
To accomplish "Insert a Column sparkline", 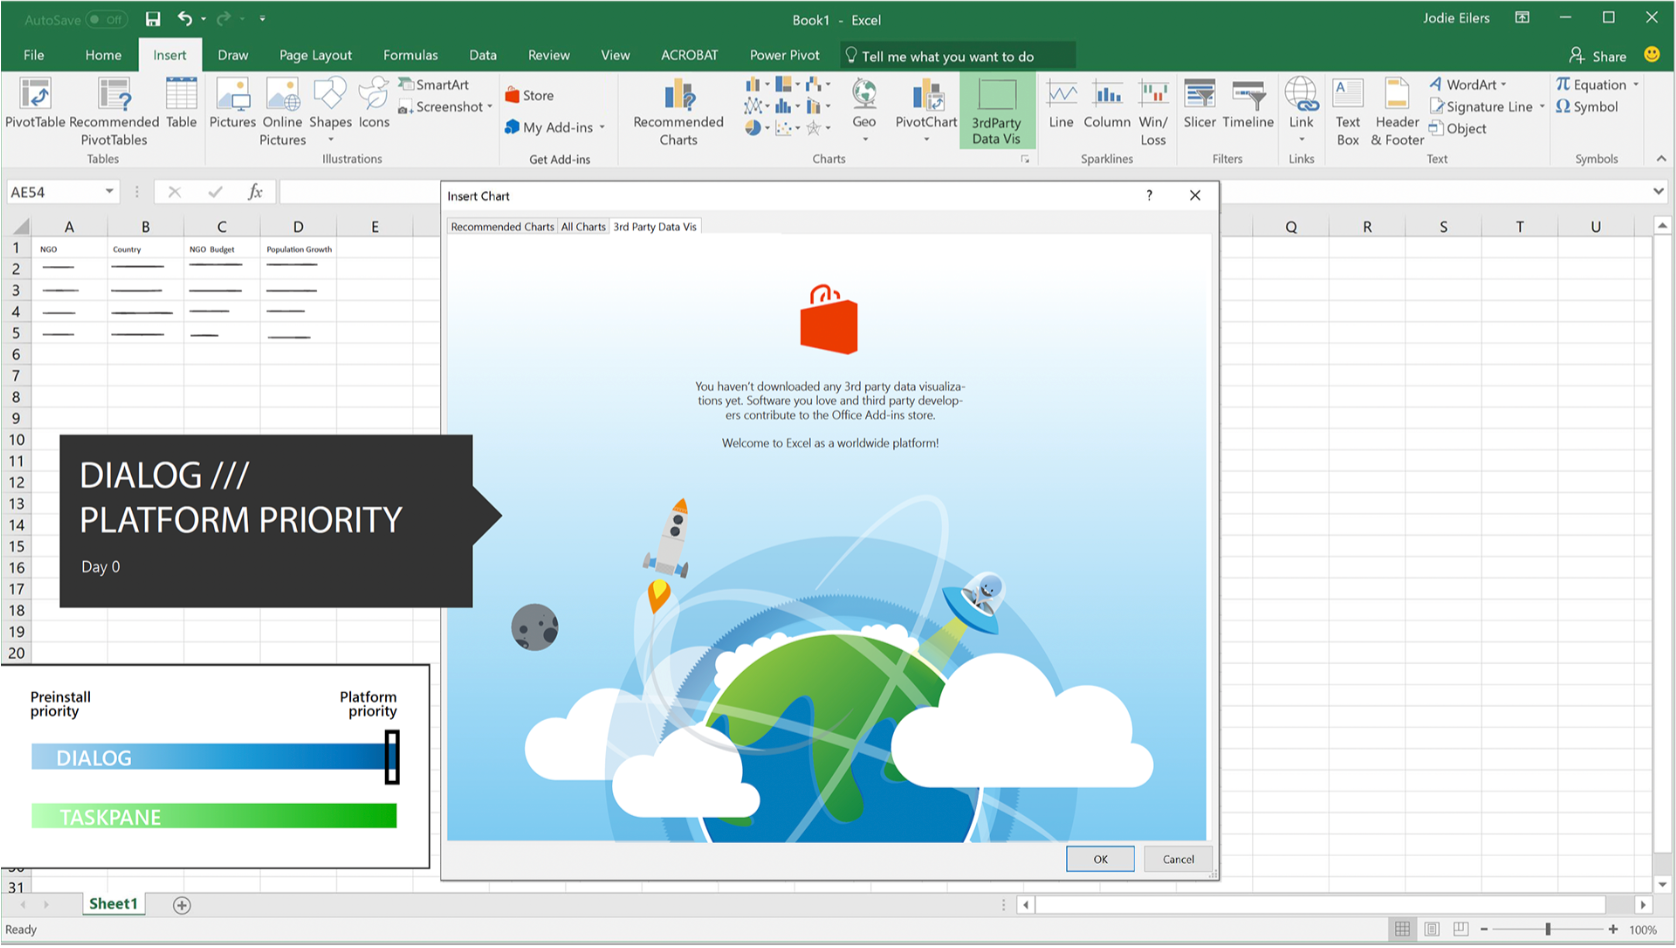I will [x=1107, y=104].
